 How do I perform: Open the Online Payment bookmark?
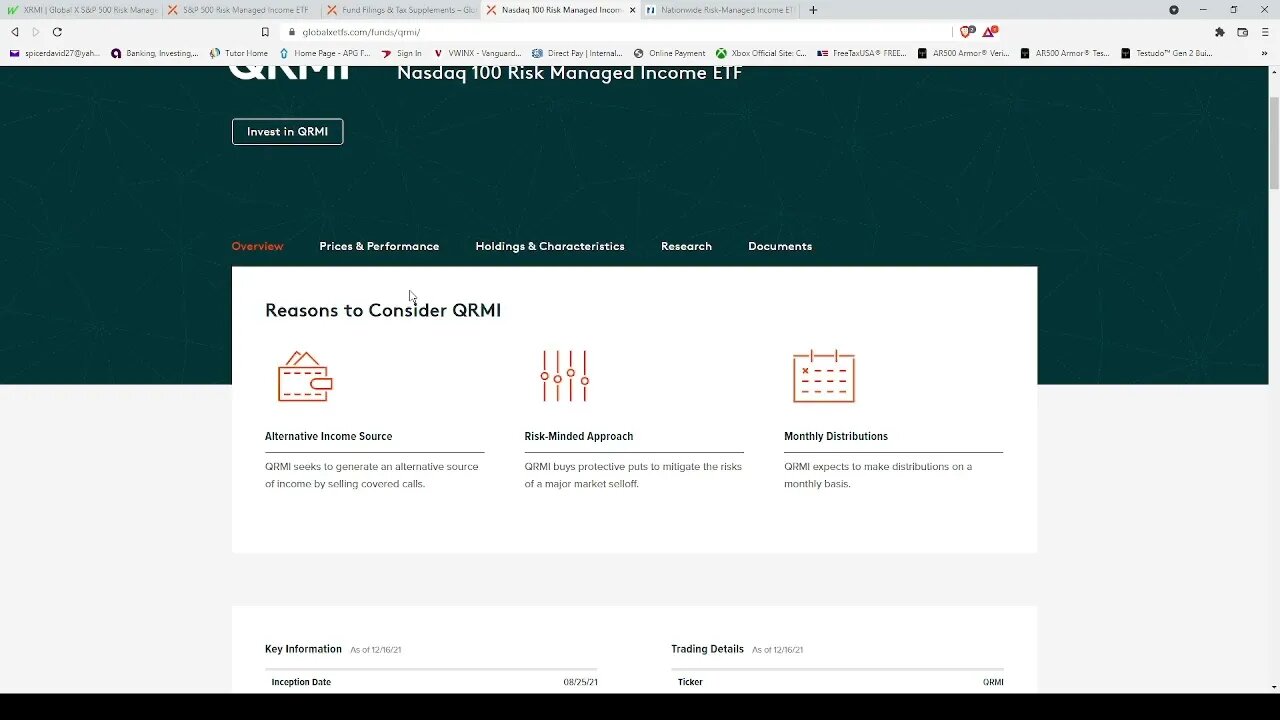point(669,53)
